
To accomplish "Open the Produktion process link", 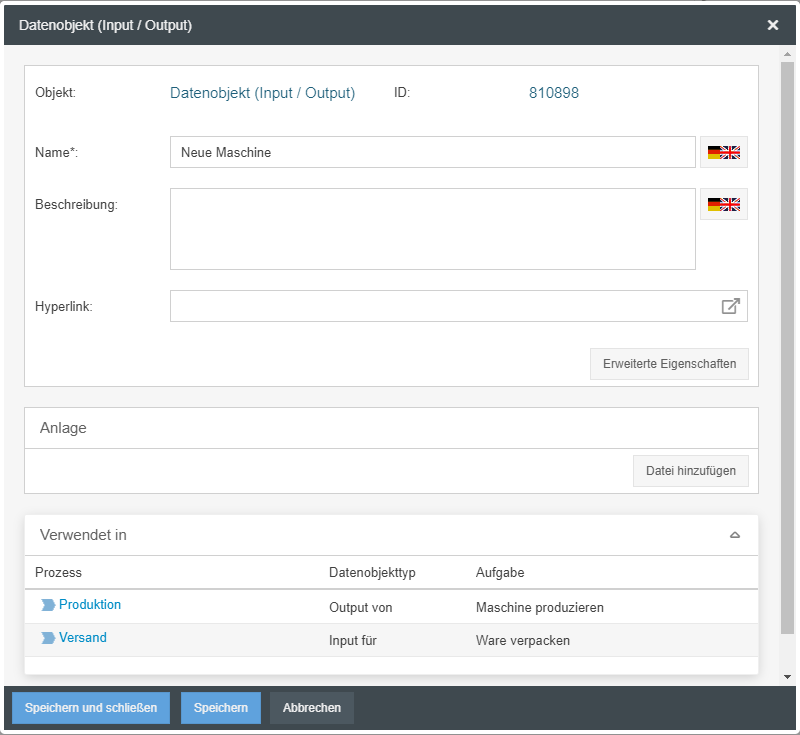I will [x=90, y=605].
